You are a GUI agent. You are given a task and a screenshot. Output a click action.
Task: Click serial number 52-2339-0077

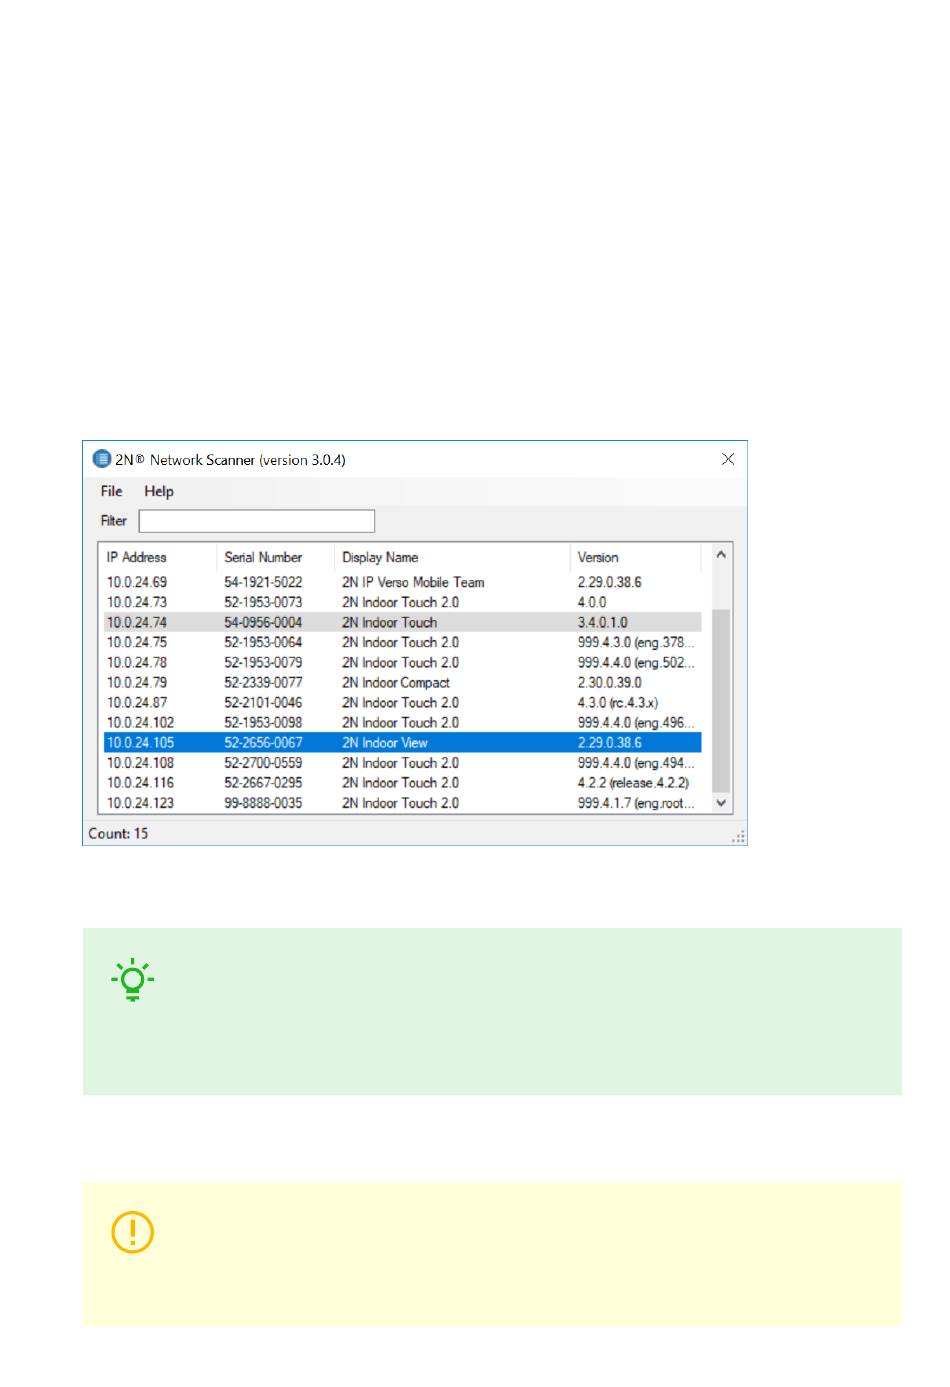point(263,682)
